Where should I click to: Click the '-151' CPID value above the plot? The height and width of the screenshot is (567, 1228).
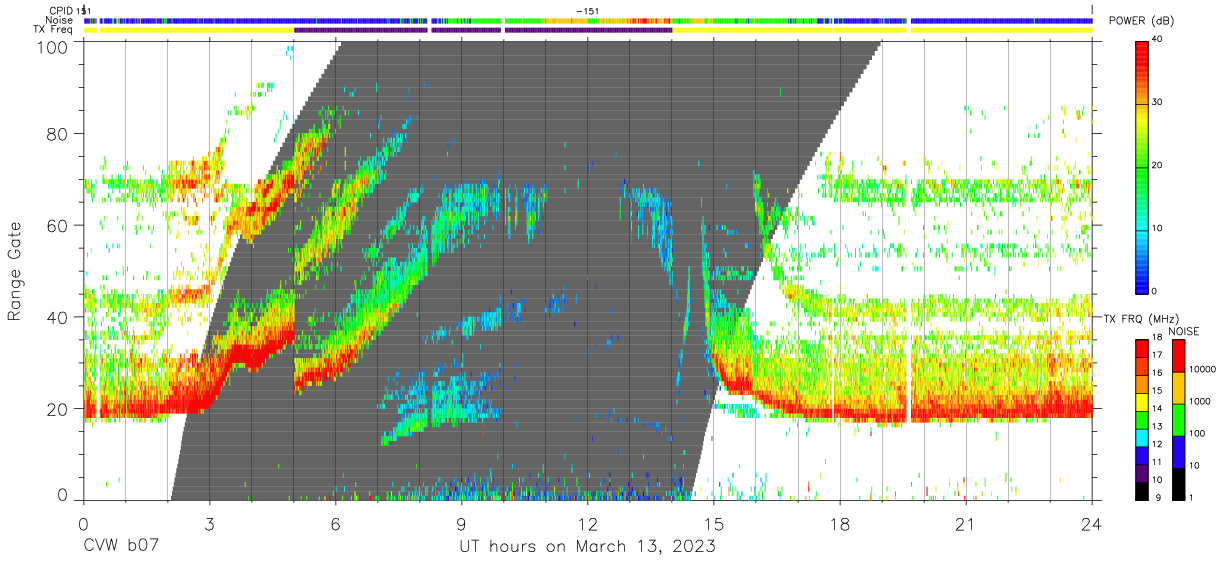click(x=587, y=10)
